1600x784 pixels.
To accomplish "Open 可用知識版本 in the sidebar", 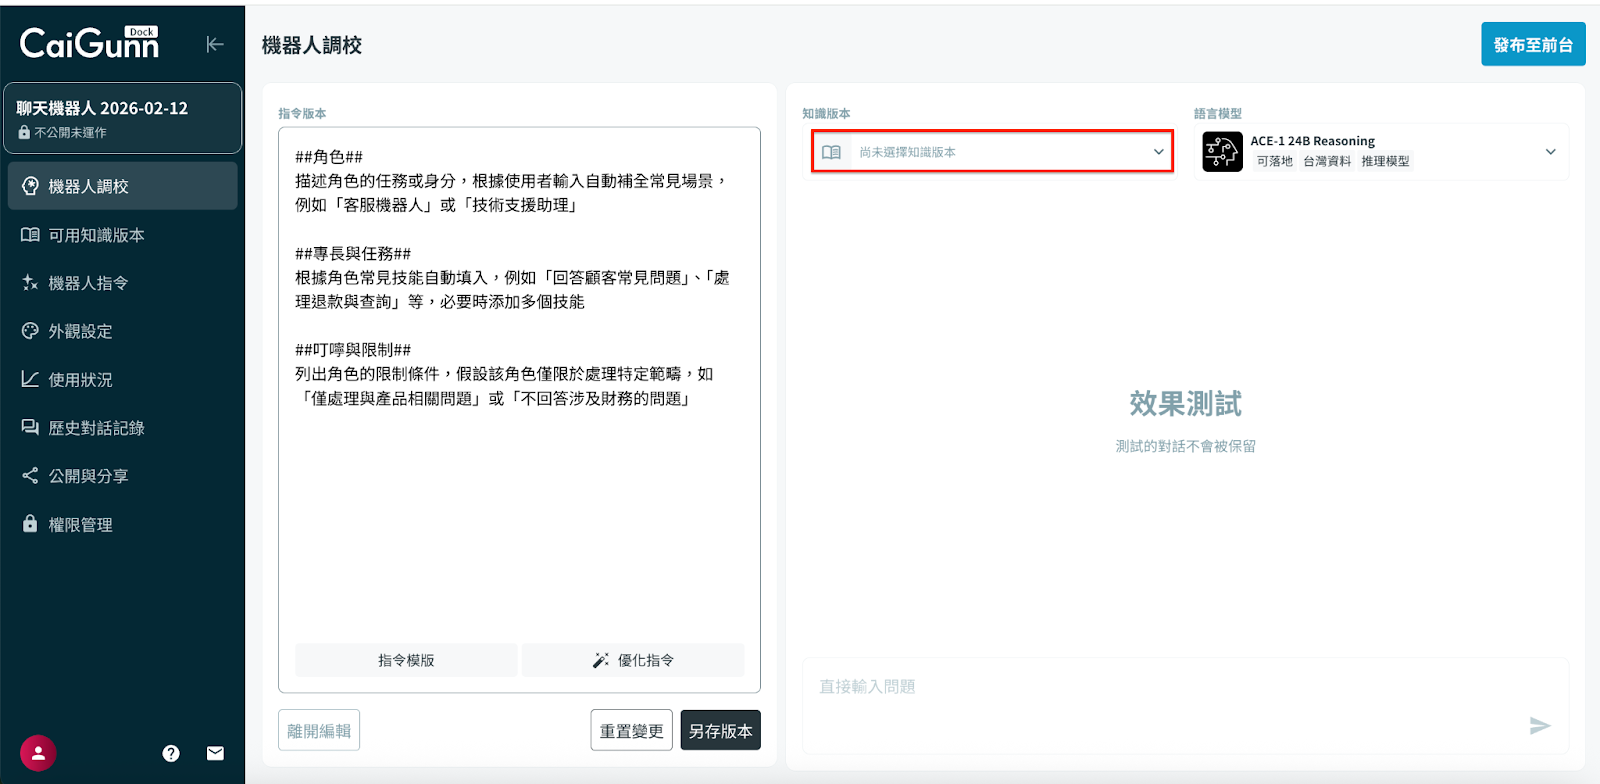I will pos(96,235).
